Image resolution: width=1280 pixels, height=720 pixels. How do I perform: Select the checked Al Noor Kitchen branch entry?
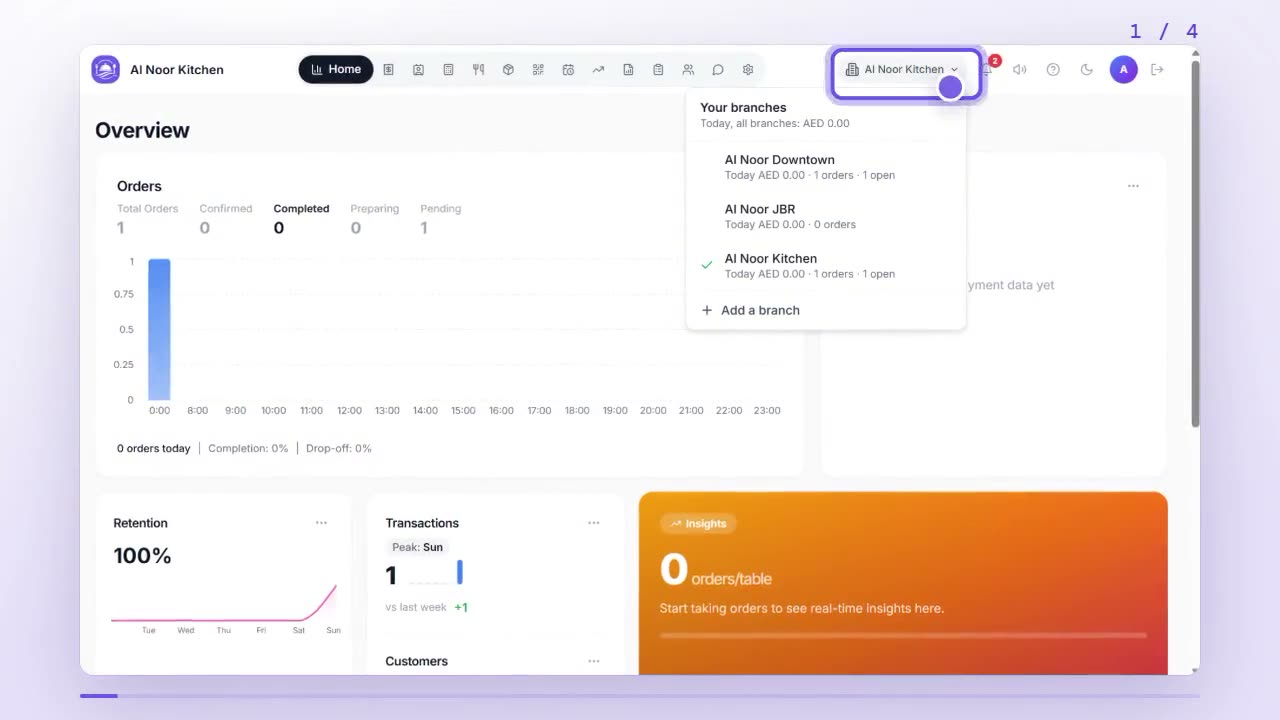826,266
